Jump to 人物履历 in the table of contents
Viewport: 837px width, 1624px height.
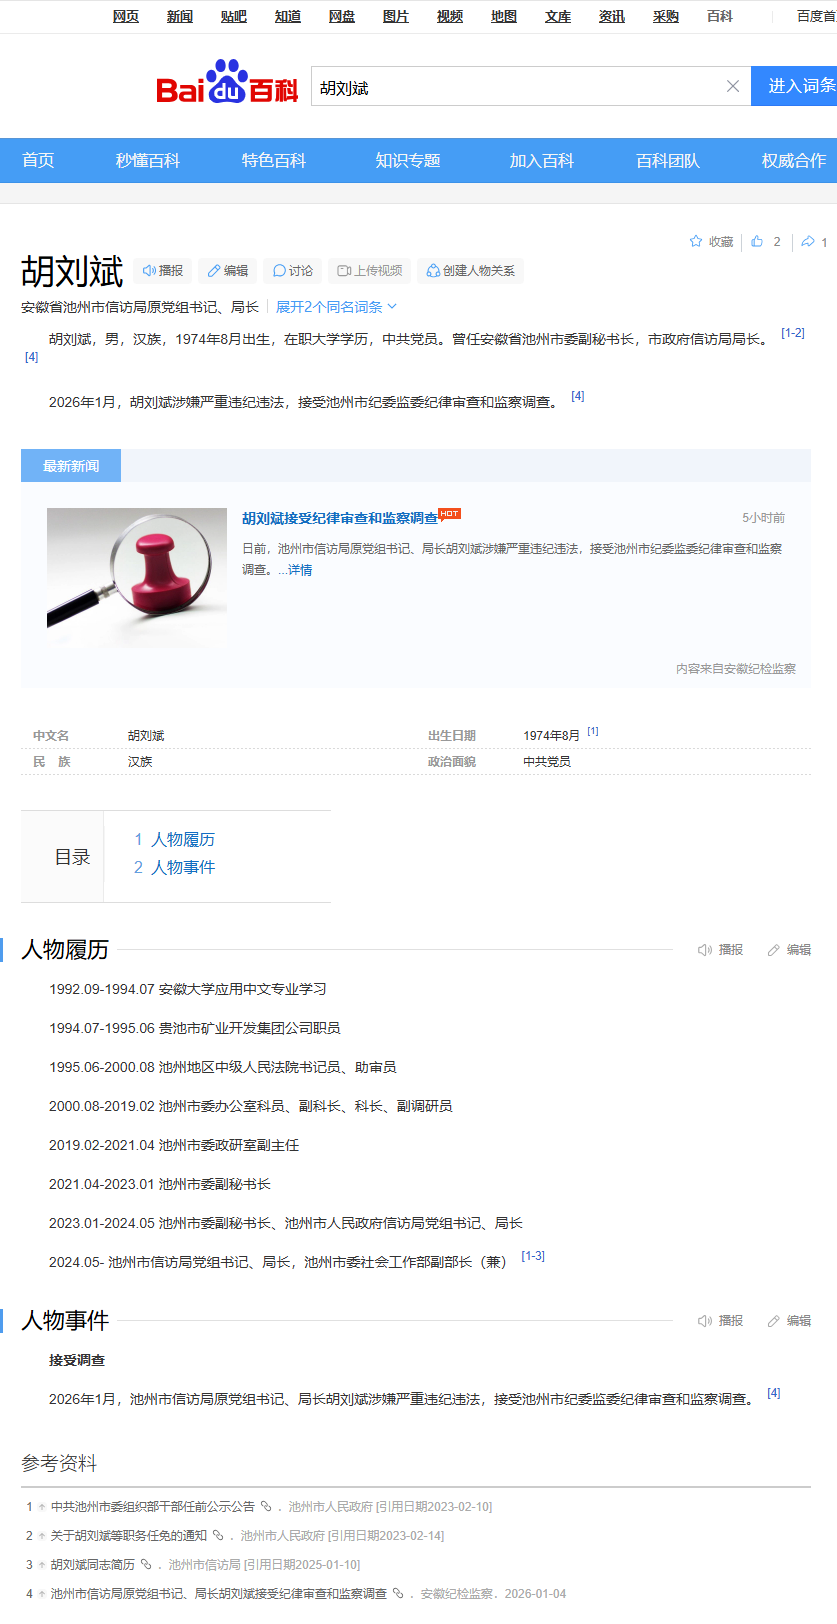(183, 840)
